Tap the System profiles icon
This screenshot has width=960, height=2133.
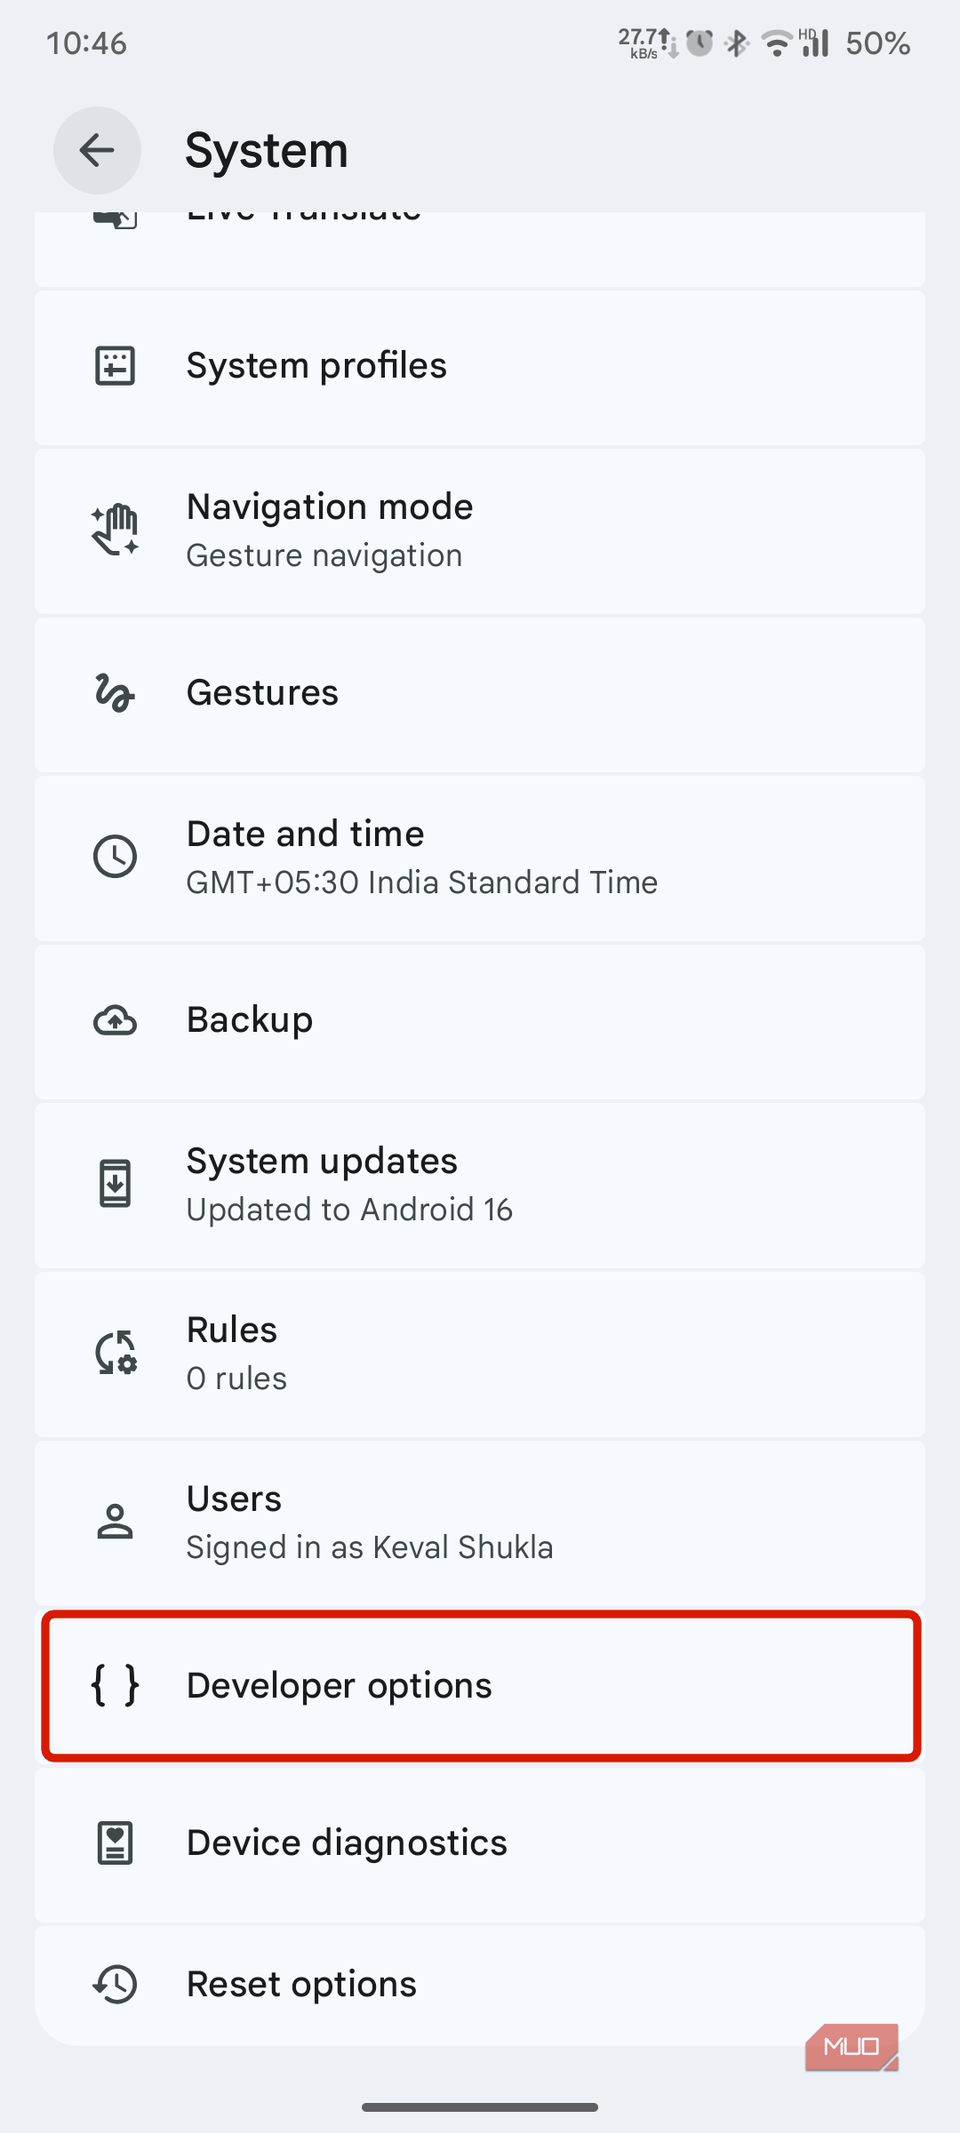click(x=115, y=366)
